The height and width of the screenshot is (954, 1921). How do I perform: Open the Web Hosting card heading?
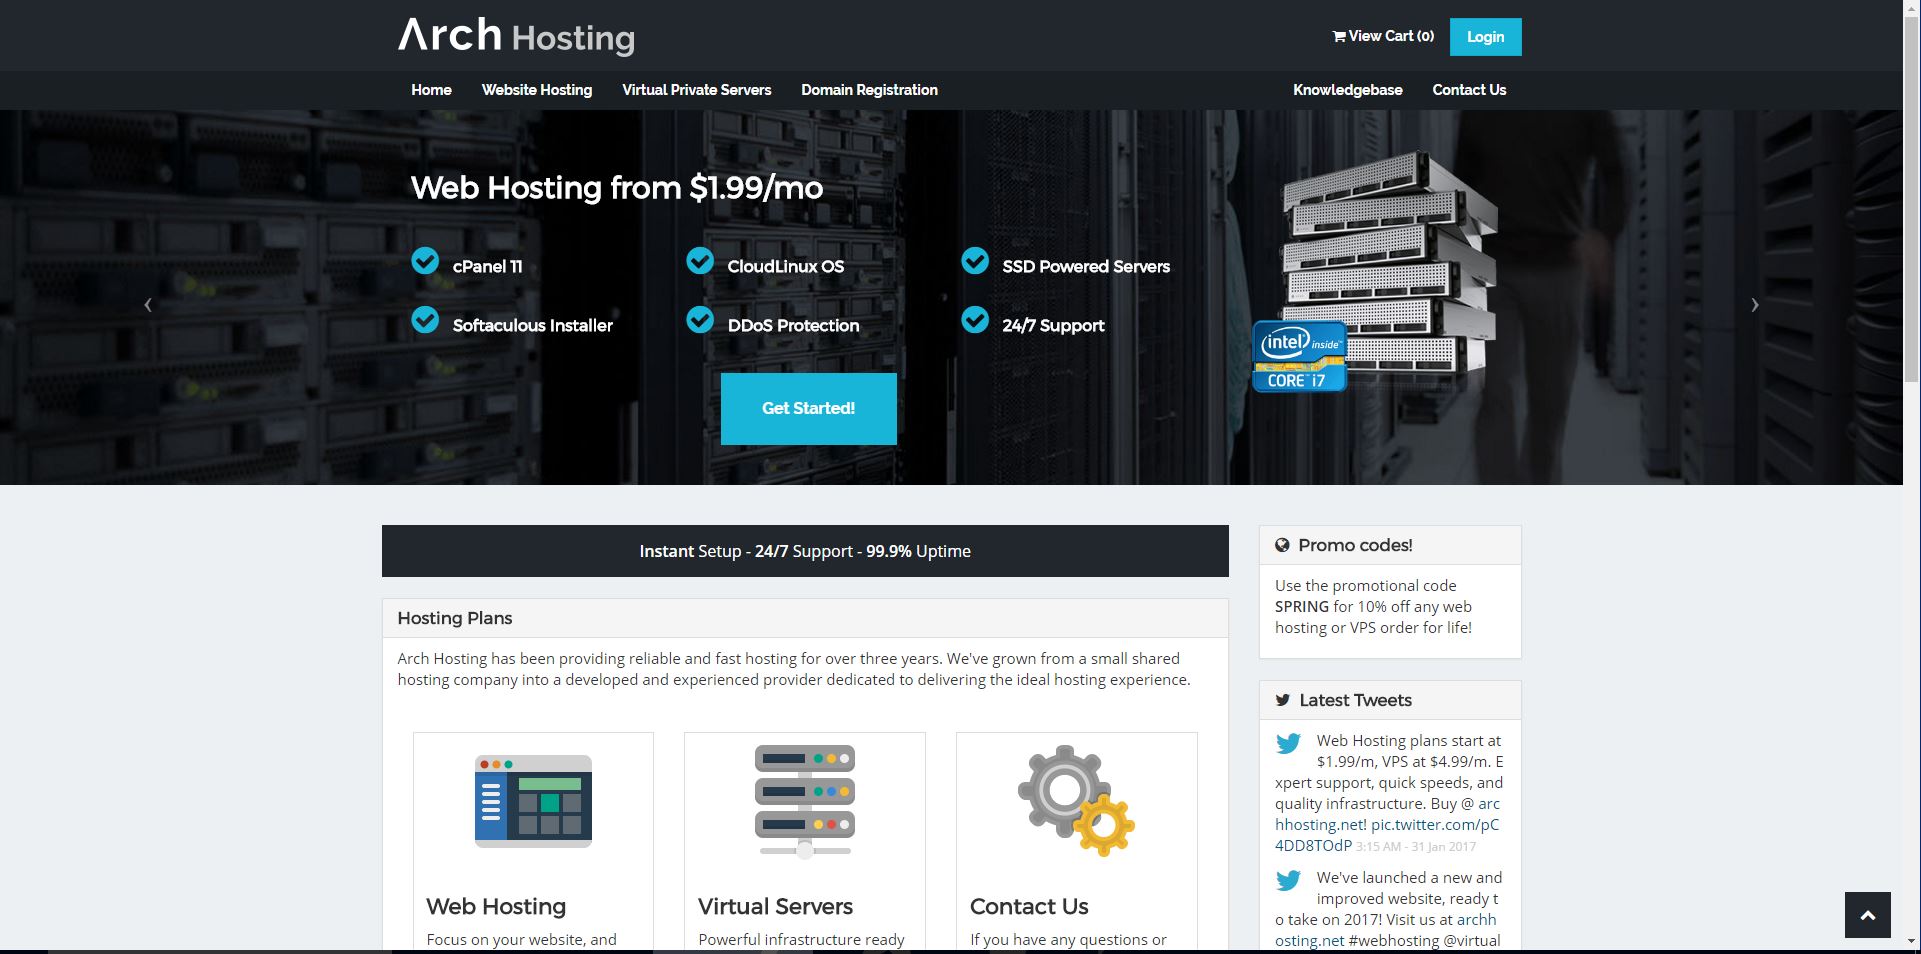point(496,906)
